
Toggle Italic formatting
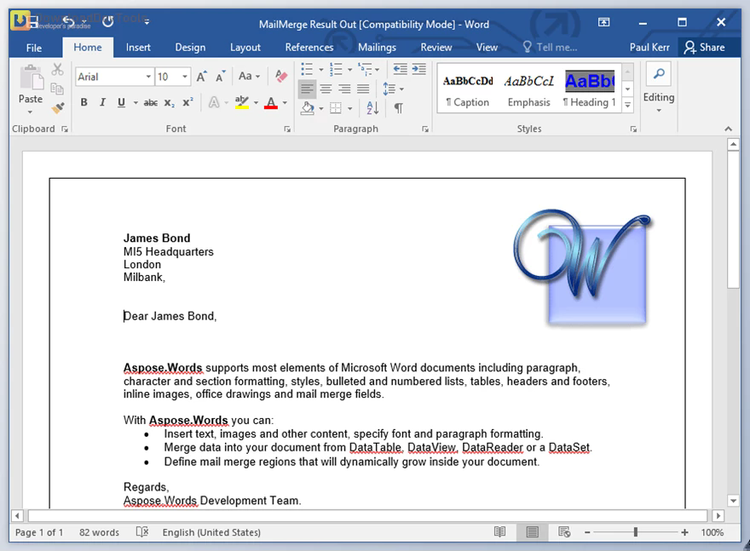(x=102, y=102)
